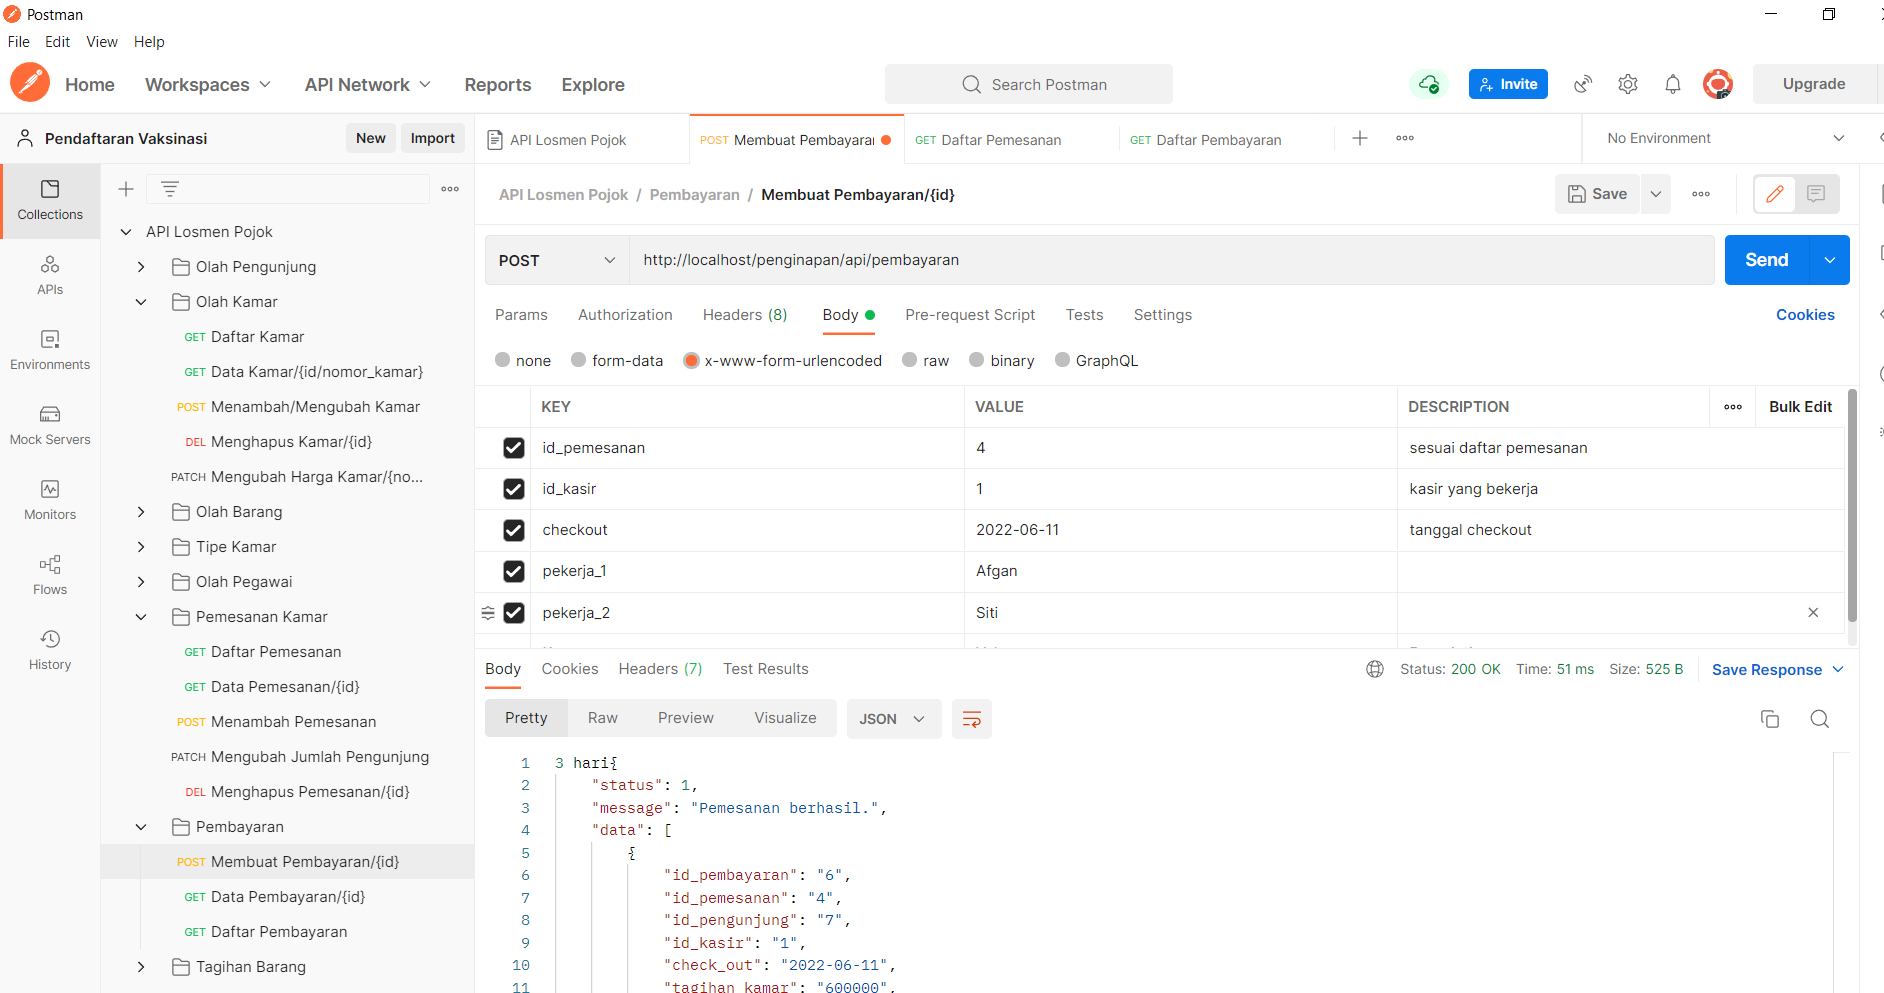Click the Bulk Edit link
This screenshot has width=1884, height=993.
[1800, 407]
